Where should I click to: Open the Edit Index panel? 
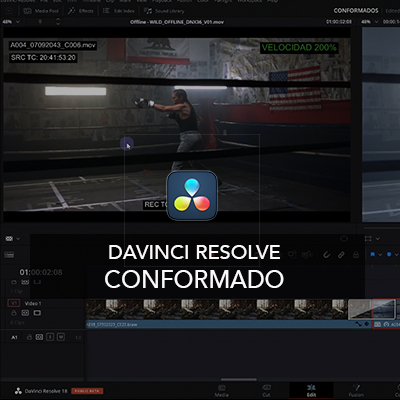tap(119, 11)
